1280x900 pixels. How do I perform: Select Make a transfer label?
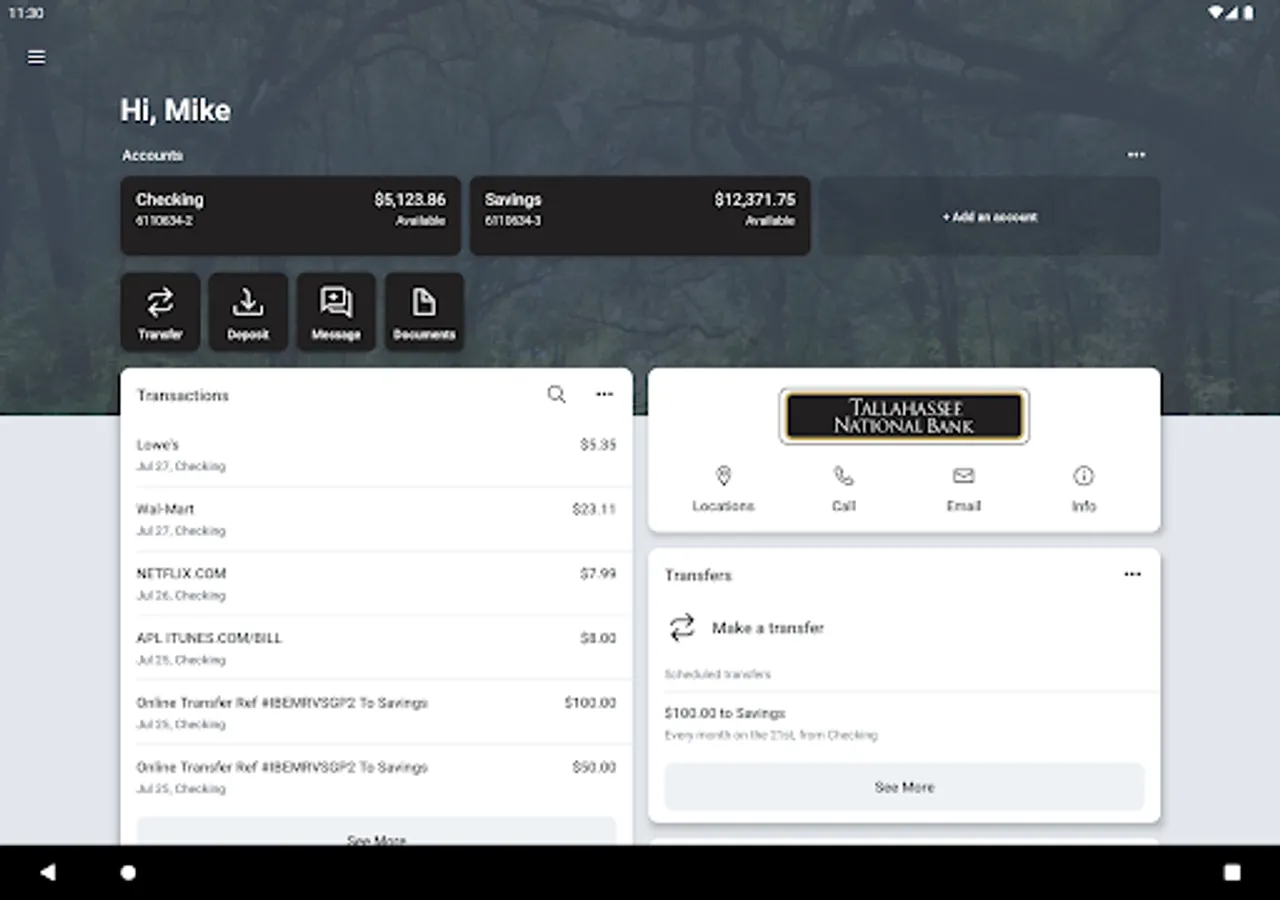(768, 628)
